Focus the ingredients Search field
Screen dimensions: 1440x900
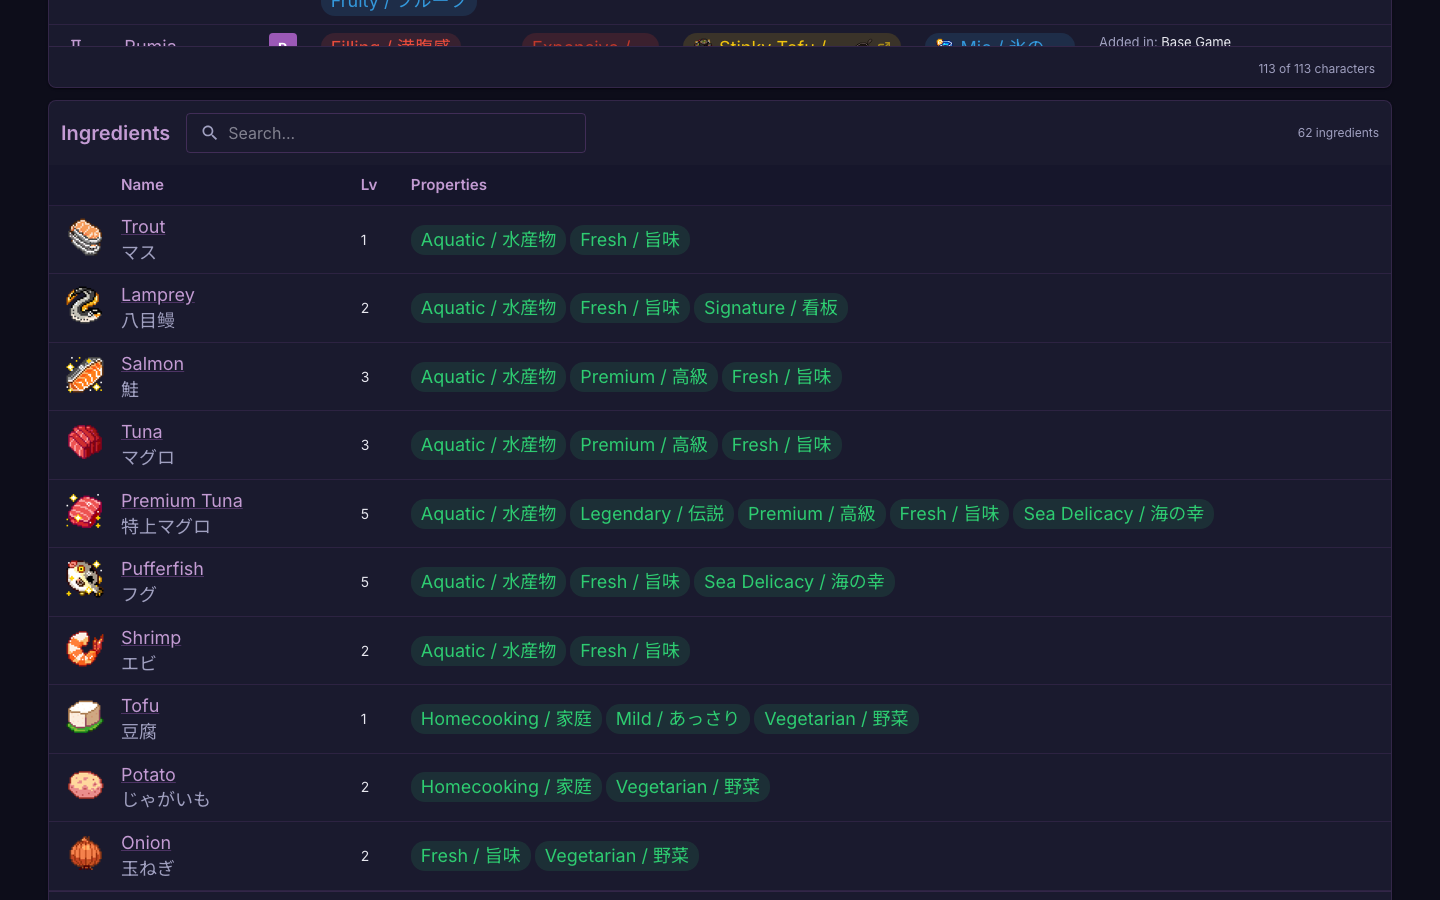click(386, 133)
